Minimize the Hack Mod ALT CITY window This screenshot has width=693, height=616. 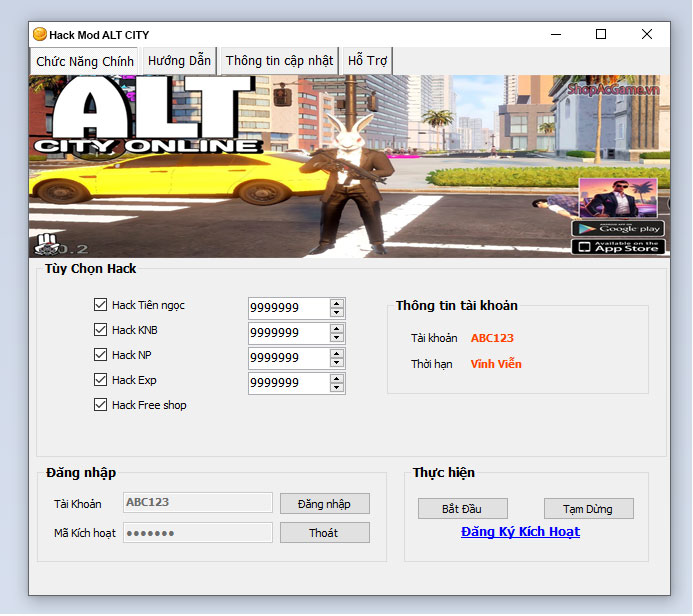(556, 34)
